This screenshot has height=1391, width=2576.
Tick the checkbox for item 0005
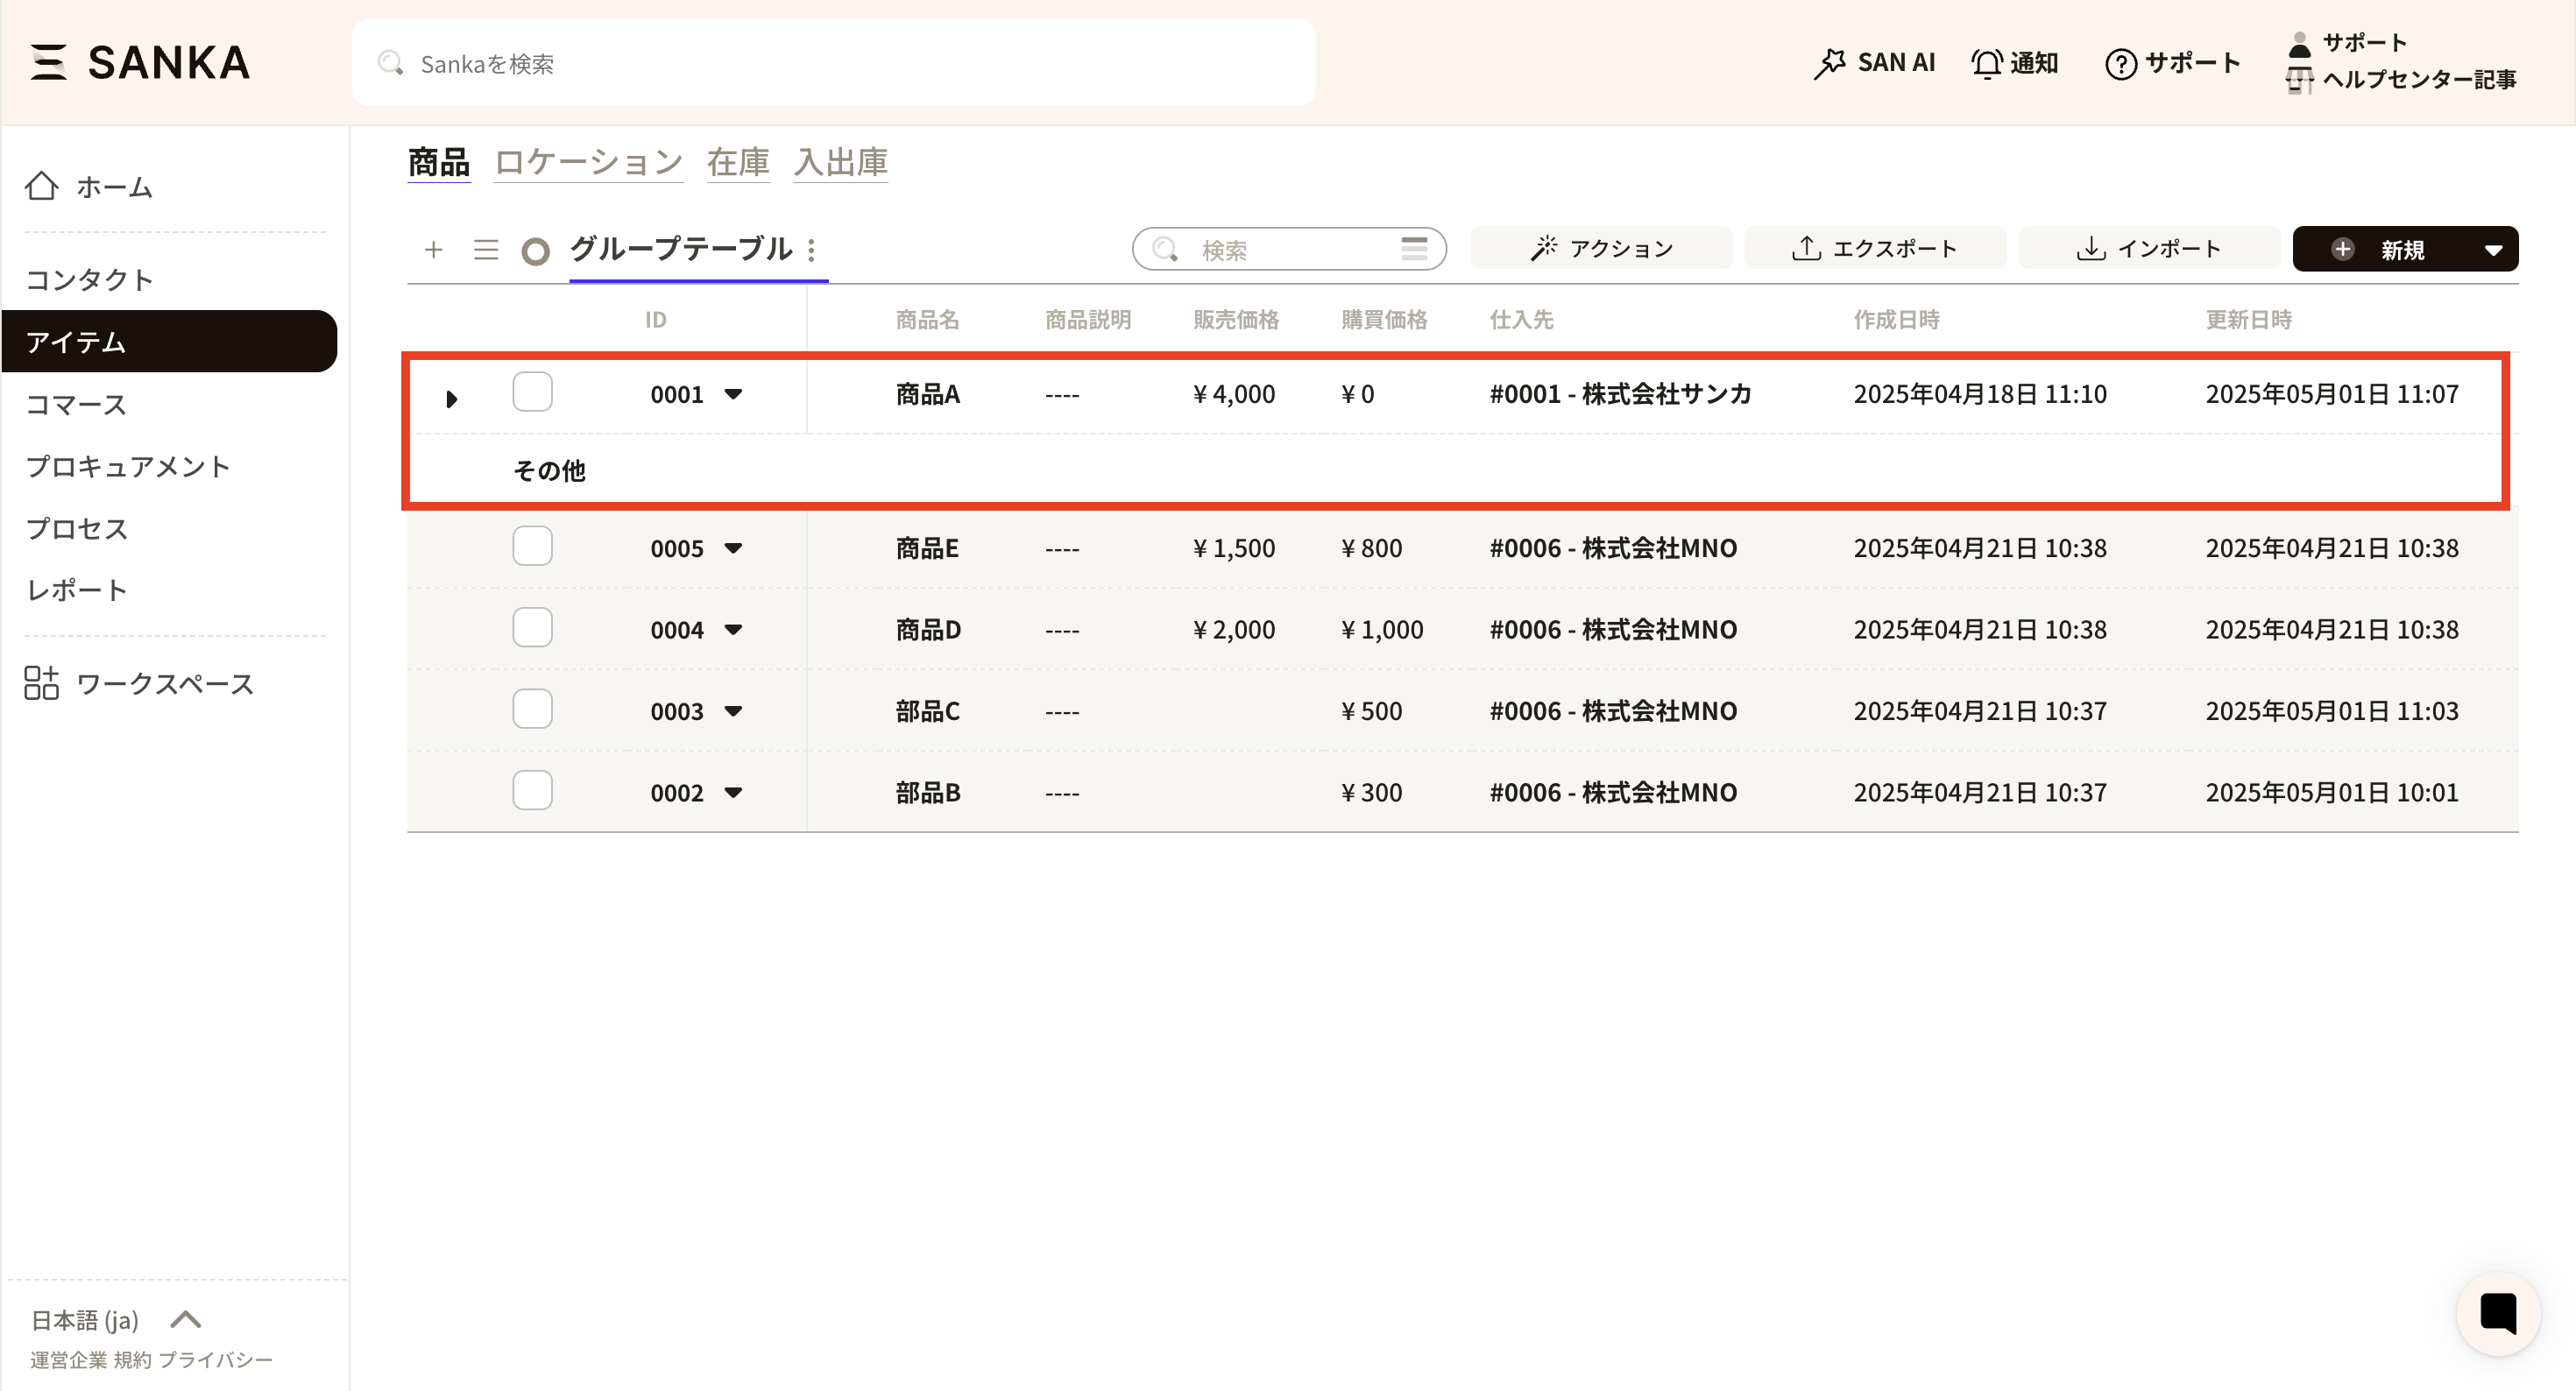532,546
